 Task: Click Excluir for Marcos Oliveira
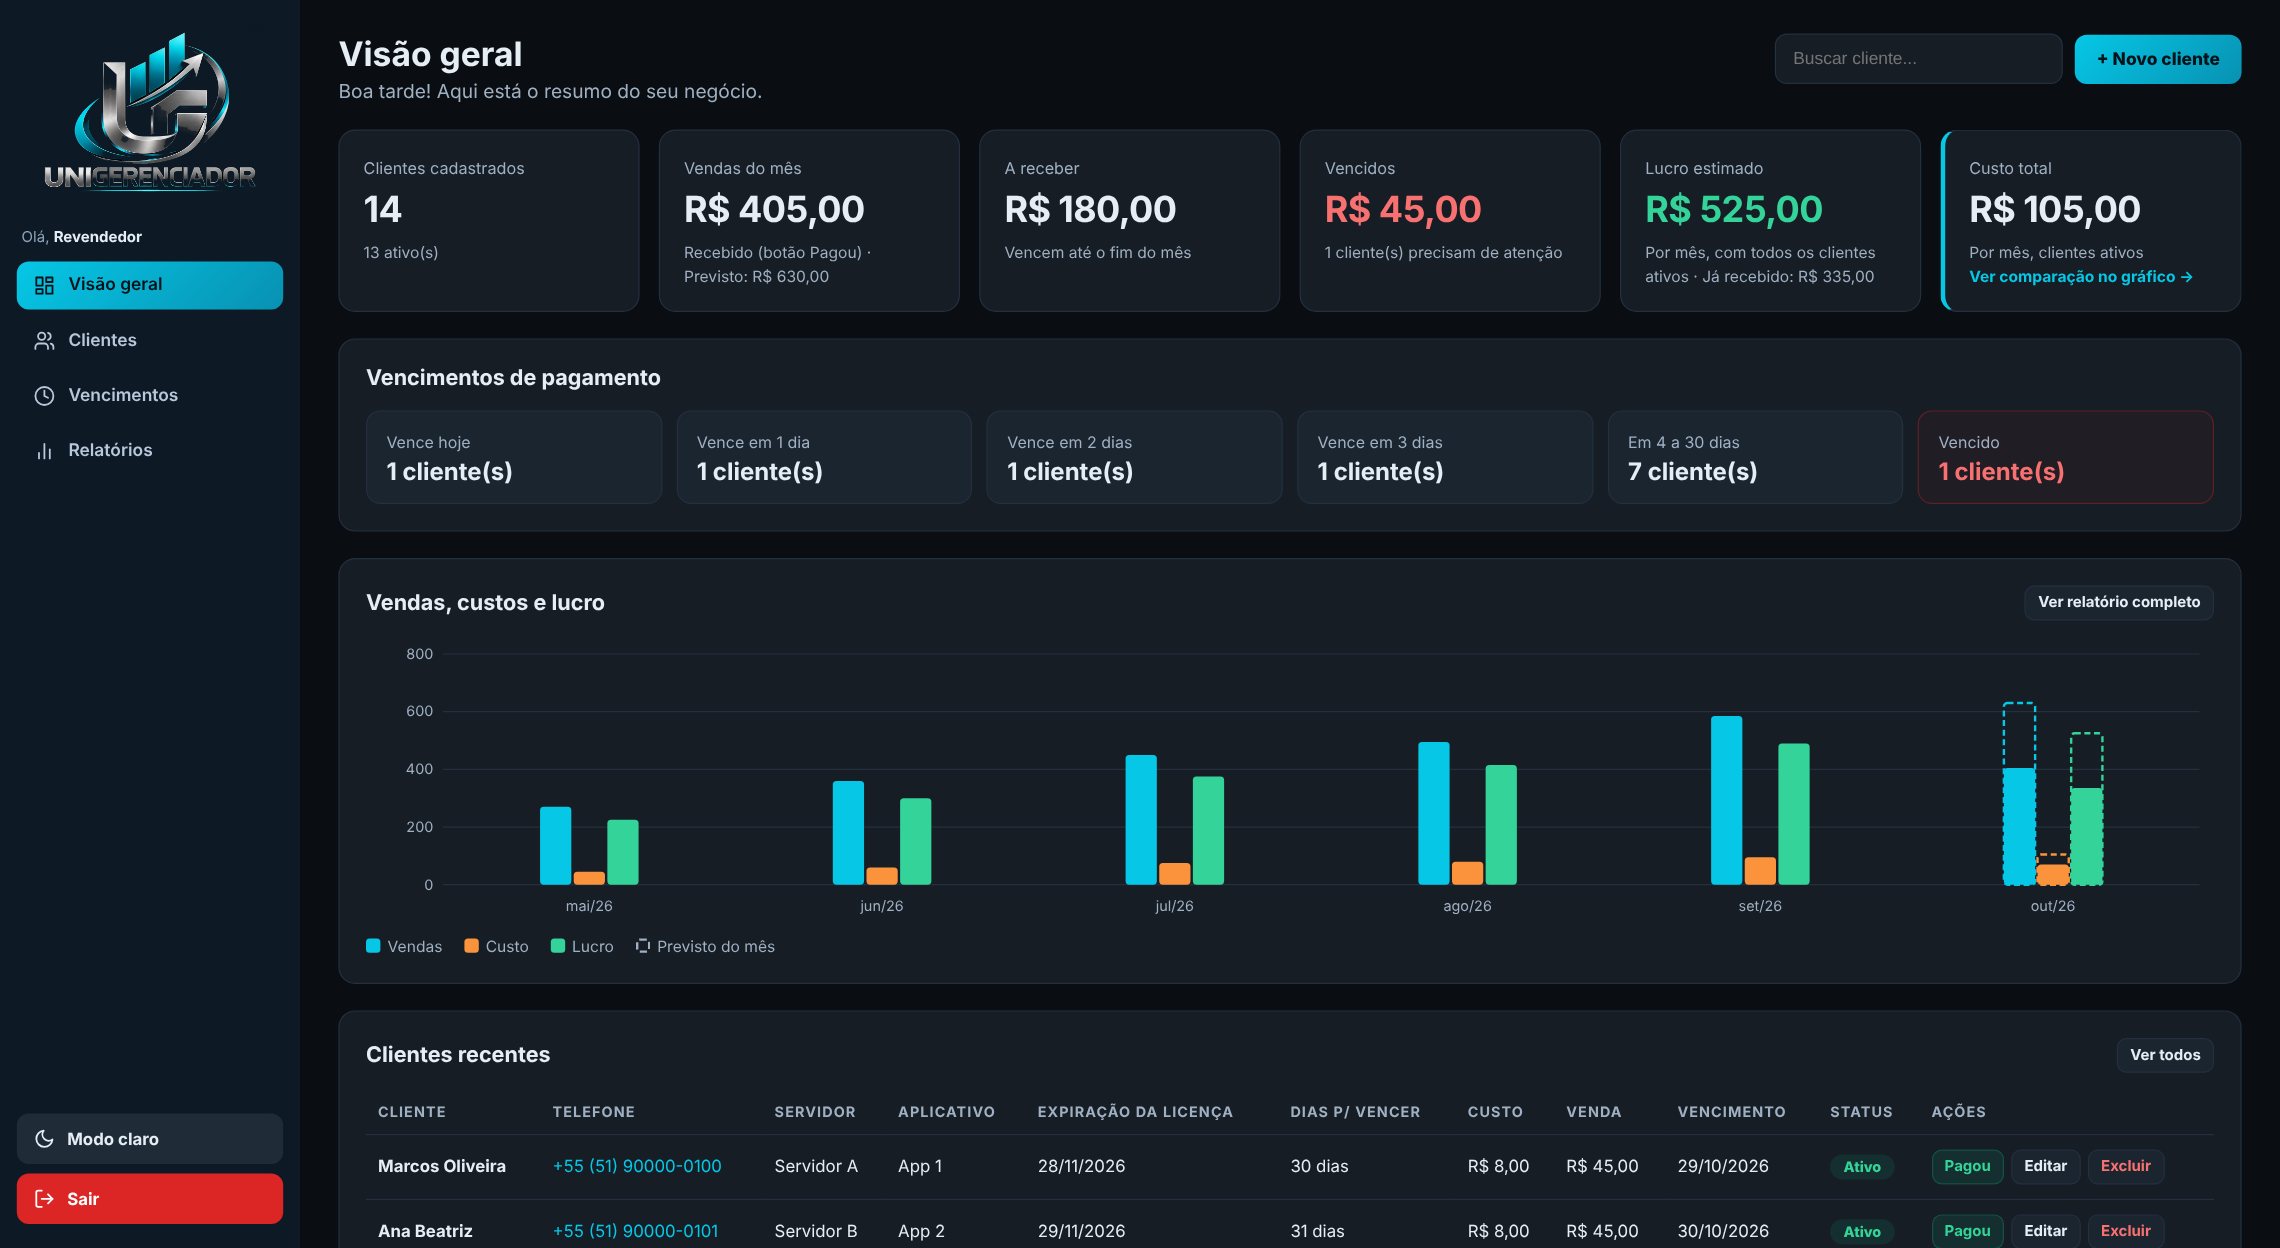click(x=2125, y=1166)
